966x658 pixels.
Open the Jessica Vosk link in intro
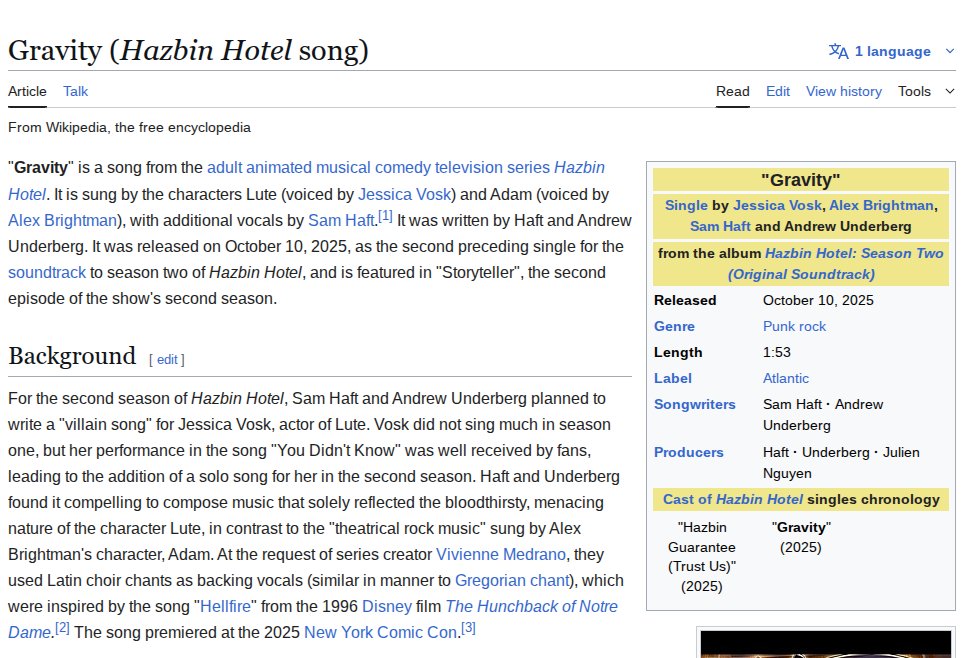click(x=404, y=194)
